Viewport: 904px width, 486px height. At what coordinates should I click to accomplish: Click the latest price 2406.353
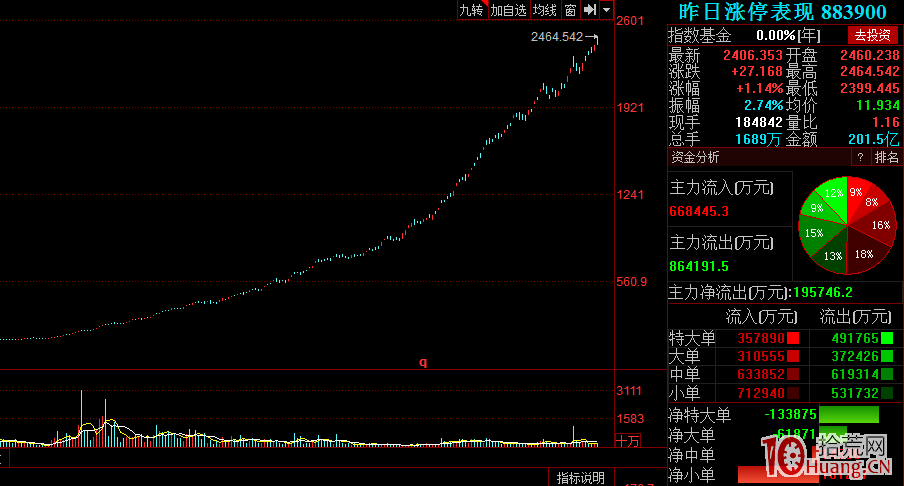pyautogui.click(x=753, y=55)
